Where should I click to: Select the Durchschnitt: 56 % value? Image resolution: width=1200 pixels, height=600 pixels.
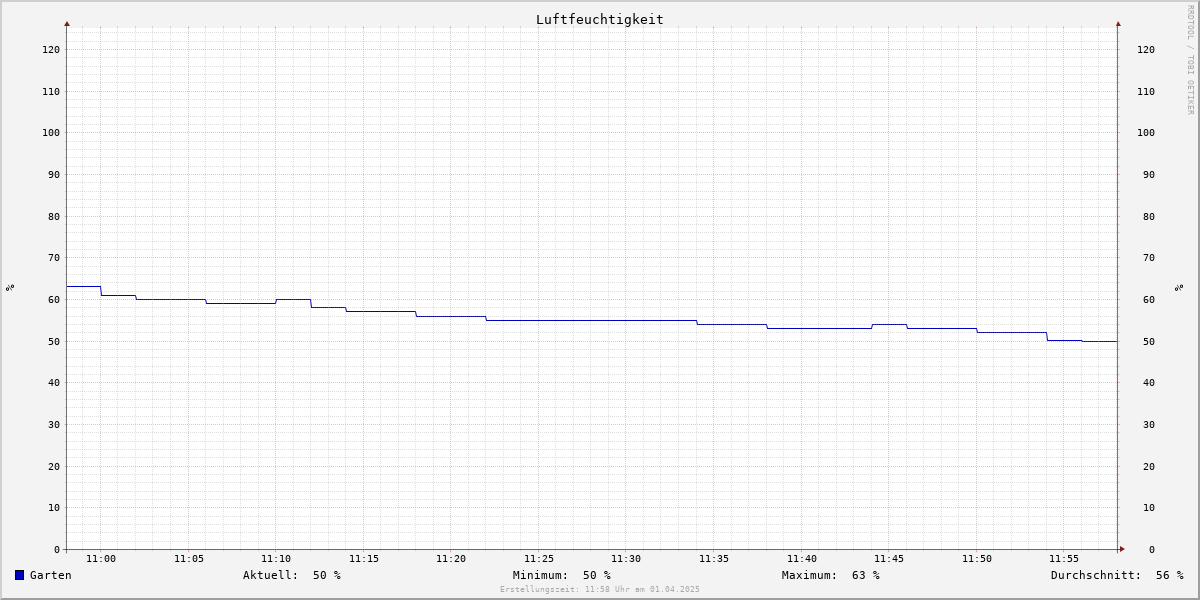click(1117, 575)
